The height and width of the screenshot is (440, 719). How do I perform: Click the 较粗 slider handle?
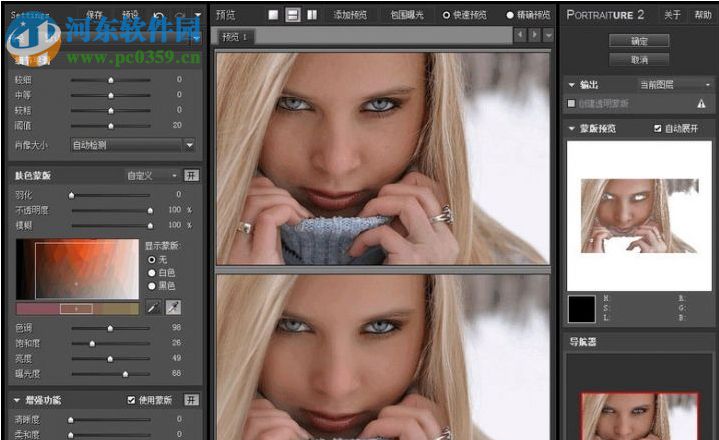[x=111, y=110]
